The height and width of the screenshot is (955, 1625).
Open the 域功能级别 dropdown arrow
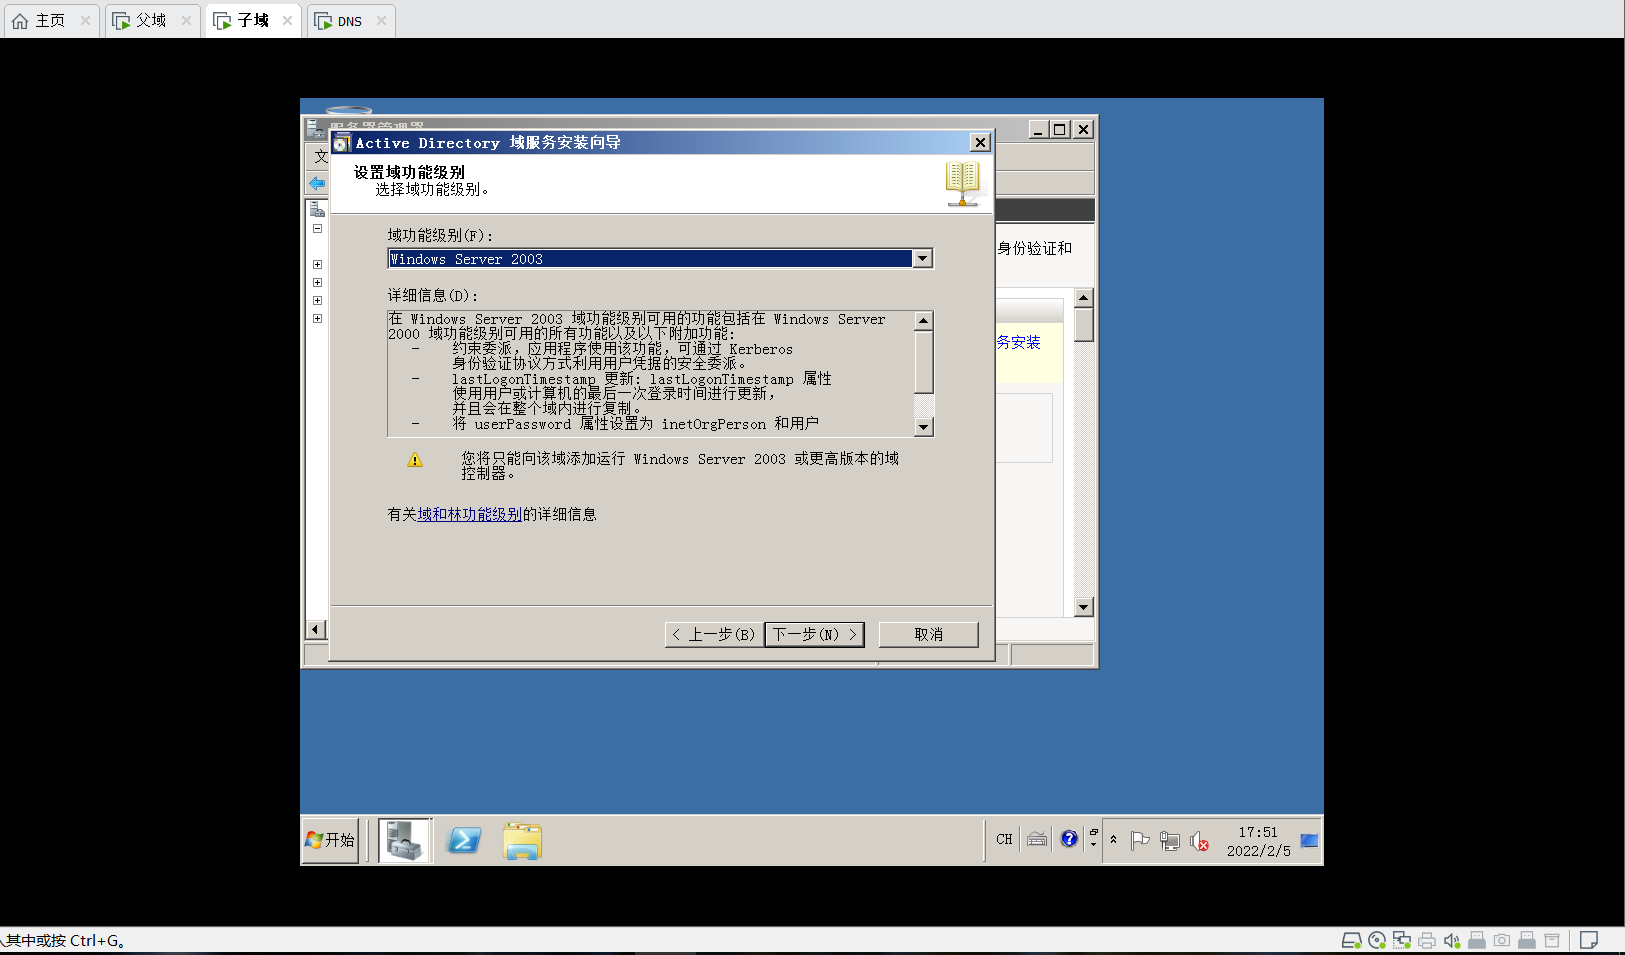923,259
